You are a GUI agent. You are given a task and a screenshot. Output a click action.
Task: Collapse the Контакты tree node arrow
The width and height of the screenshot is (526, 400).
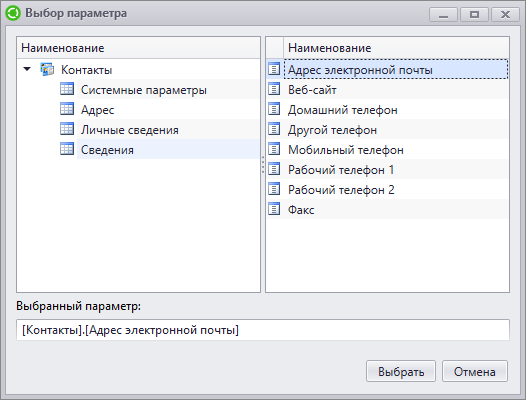pos(27,69)
